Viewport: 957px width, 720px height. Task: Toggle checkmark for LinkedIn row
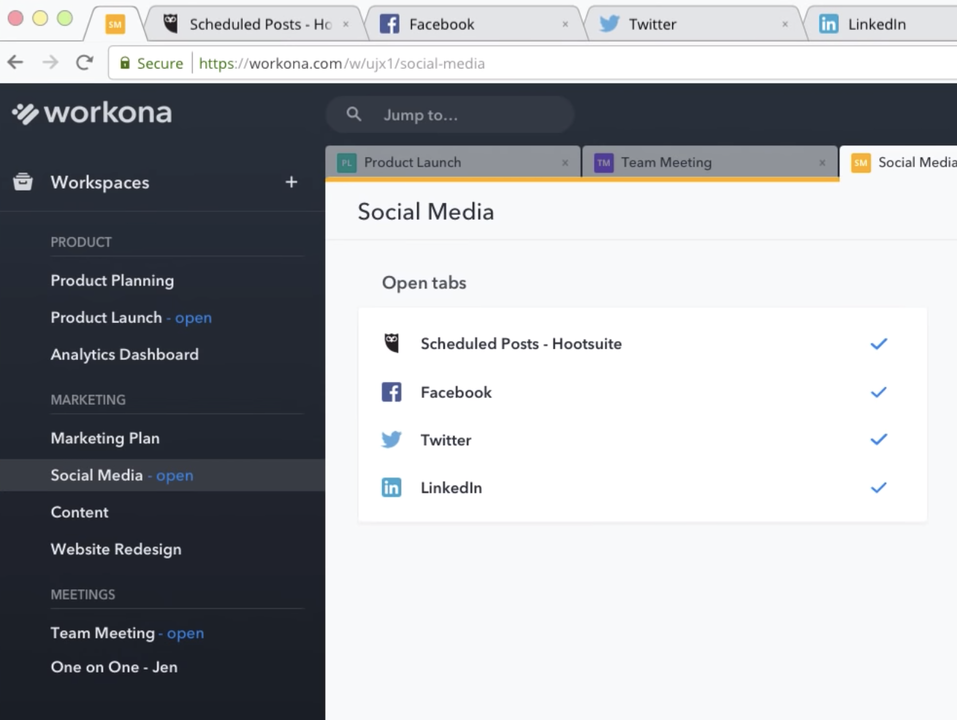879,488
